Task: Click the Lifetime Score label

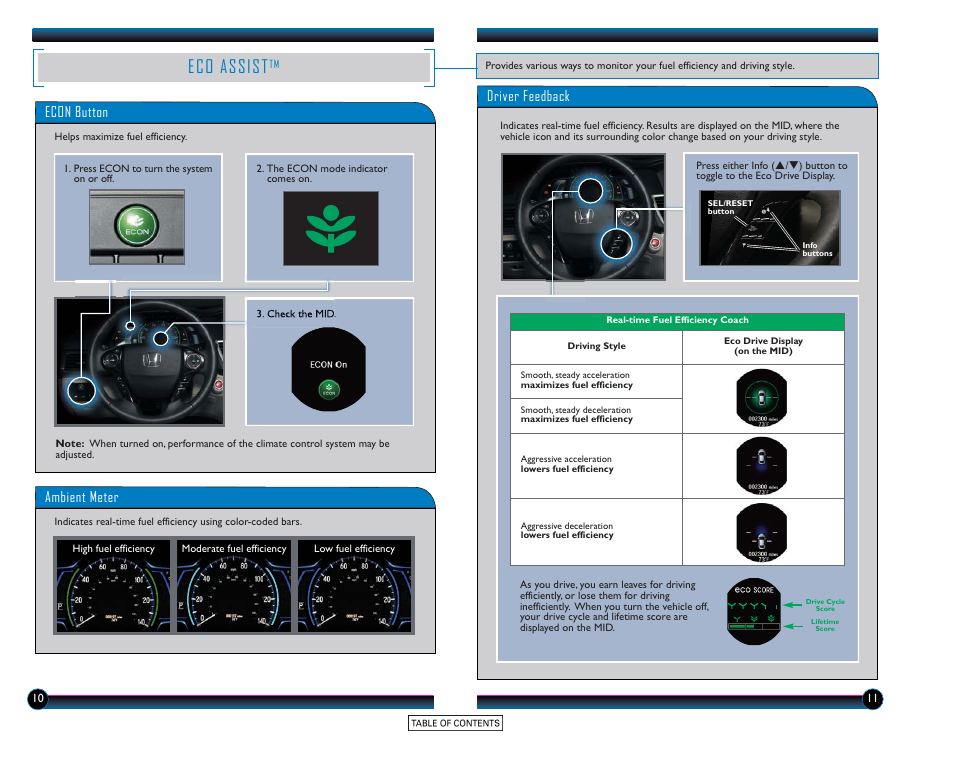Action: pyautogui.click(x=825, y=625)
